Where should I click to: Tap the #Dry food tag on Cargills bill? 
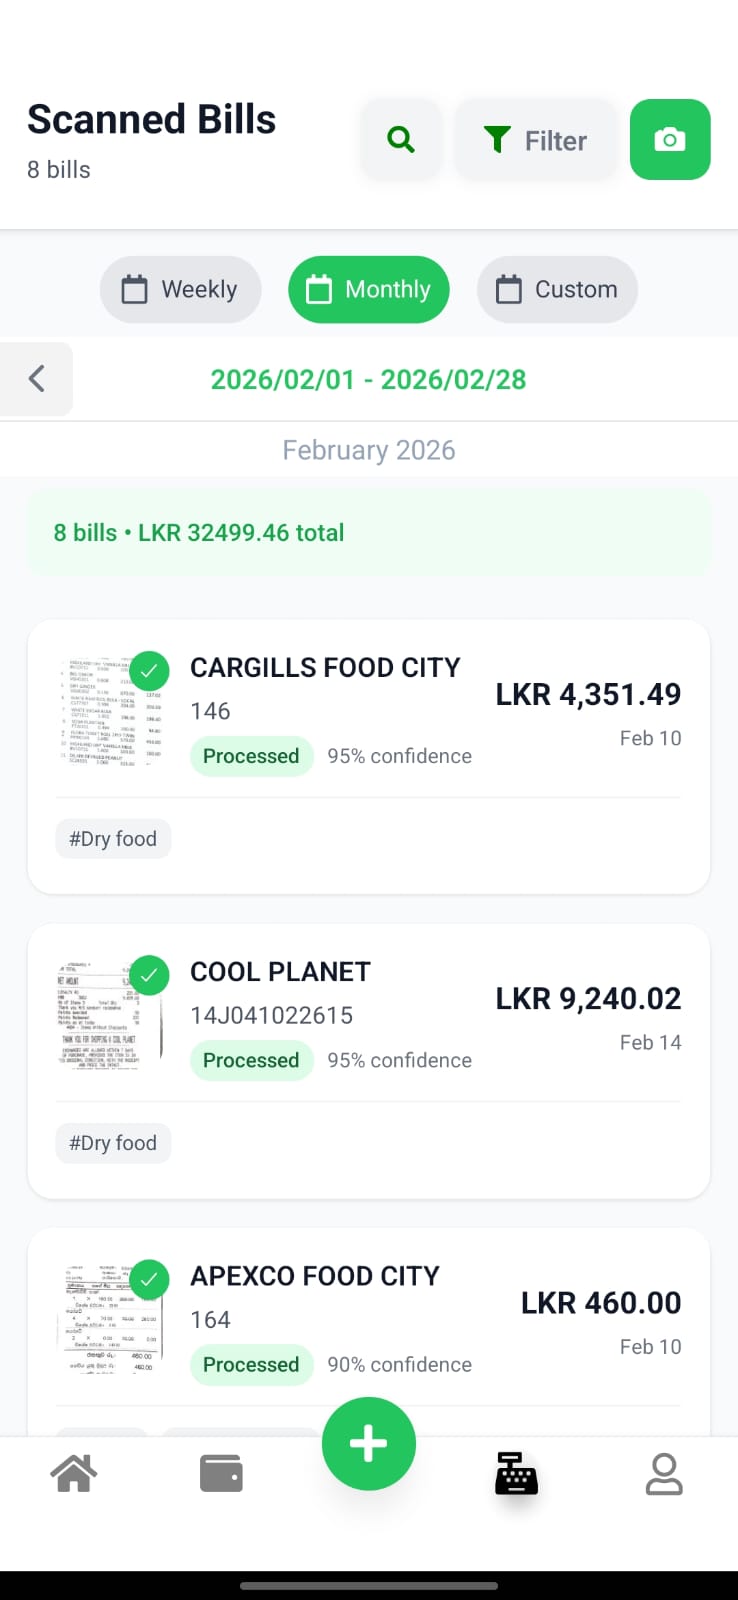pyautogui.click(x=113, y=839)
